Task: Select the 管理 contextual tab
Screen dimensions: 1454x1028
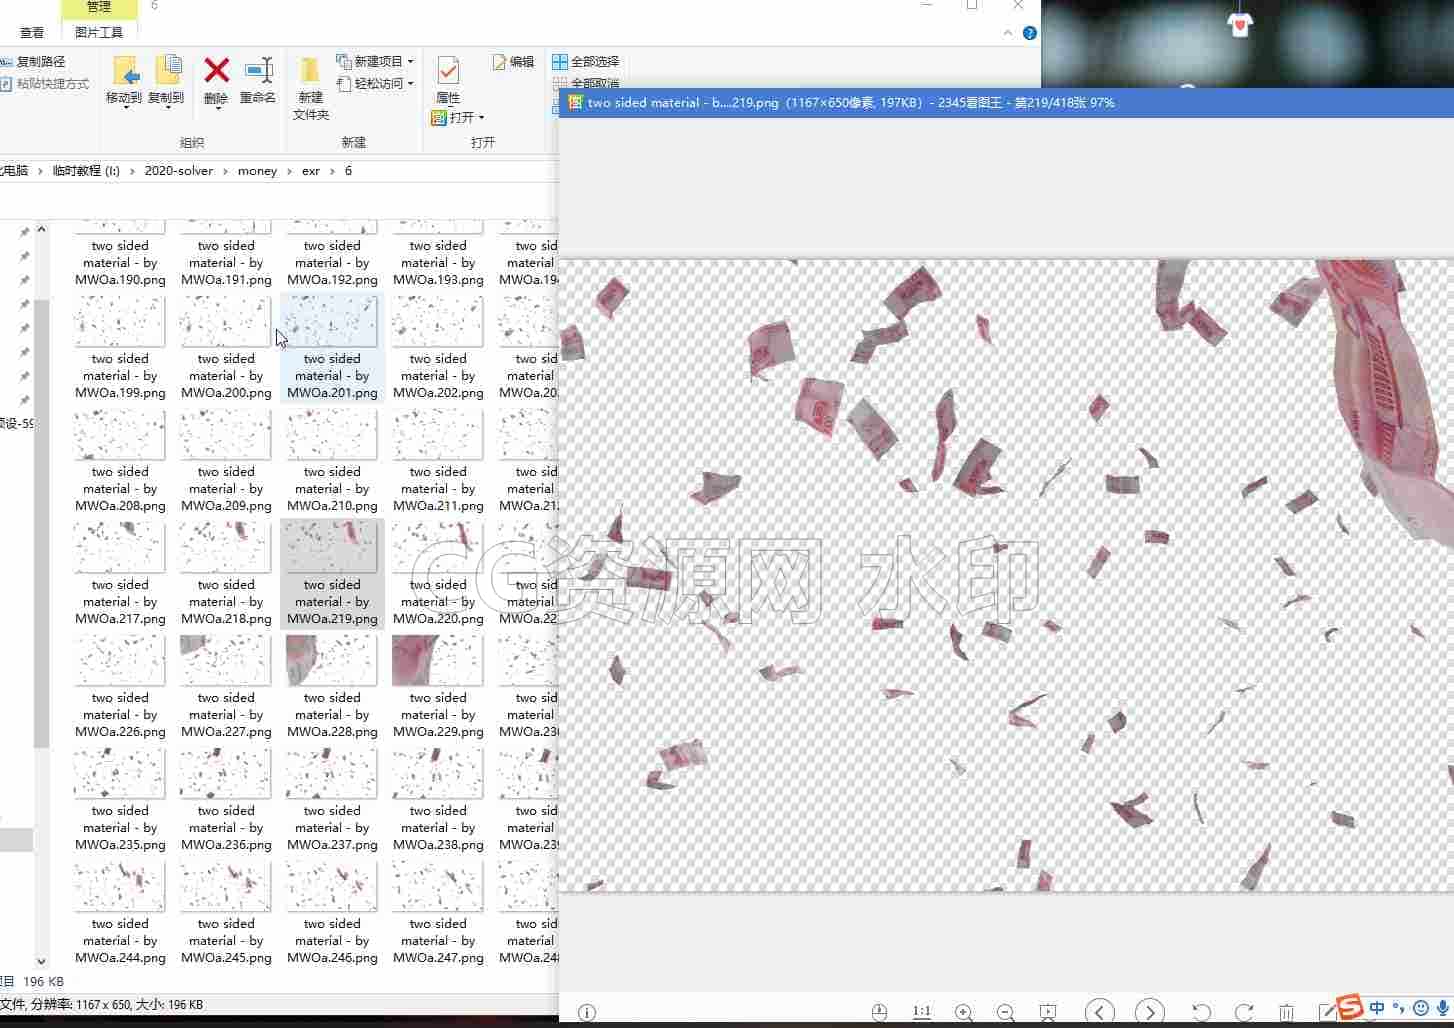Action: click(99, 7)
